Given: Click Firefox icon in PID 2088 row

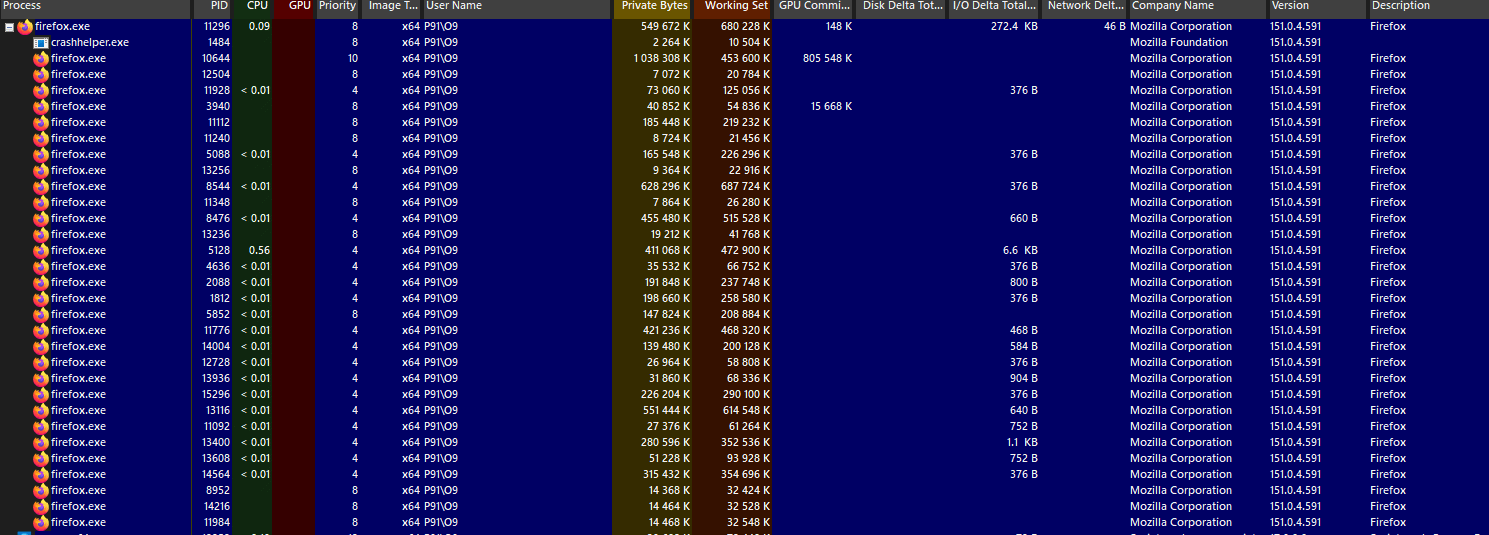Looking at the screenshot, I should [x=41, y=283].
